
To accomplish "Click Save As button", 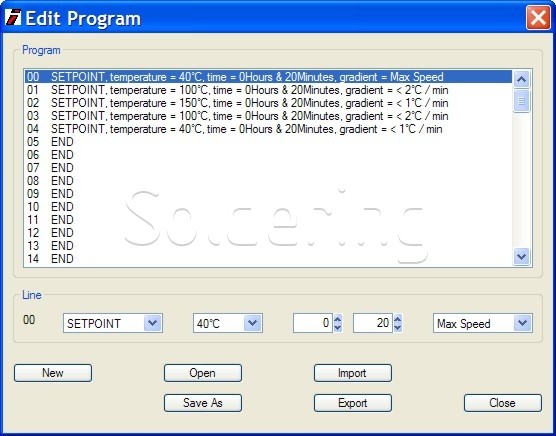I will tap(203, 403).
